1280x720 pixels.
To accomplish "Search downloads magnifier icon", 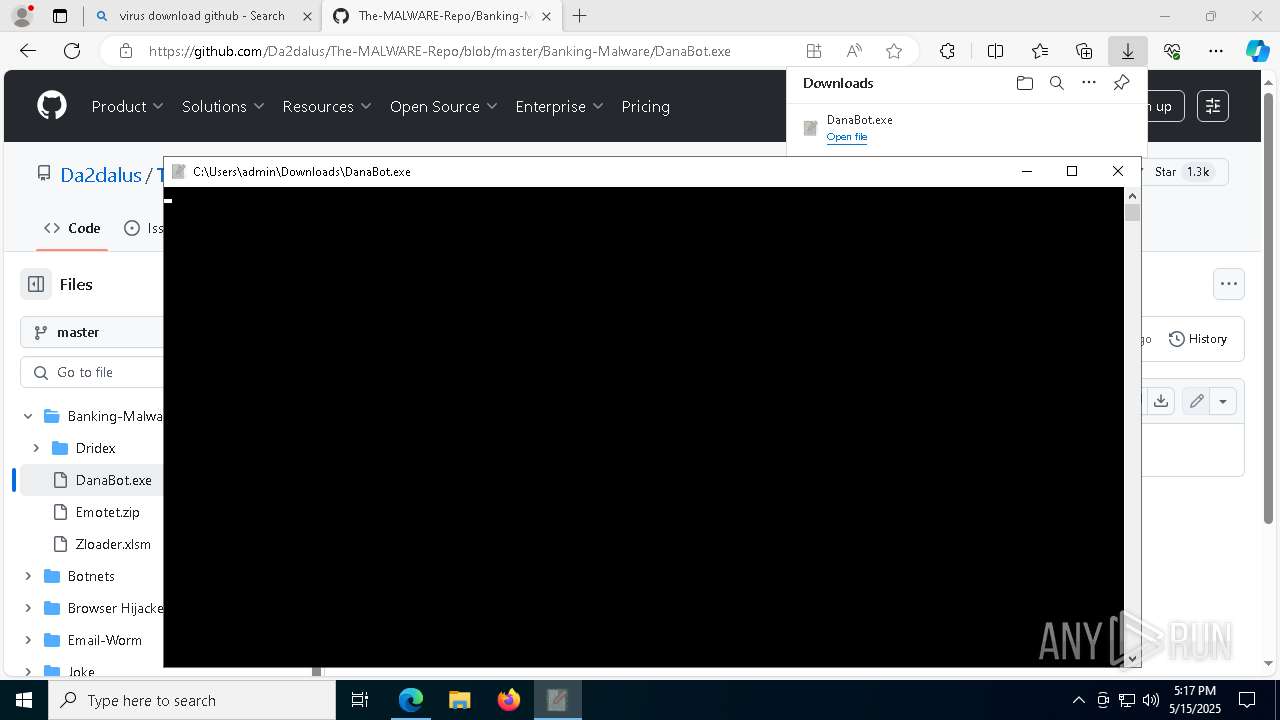I will pyautogui.click(x=1056, y=83).
